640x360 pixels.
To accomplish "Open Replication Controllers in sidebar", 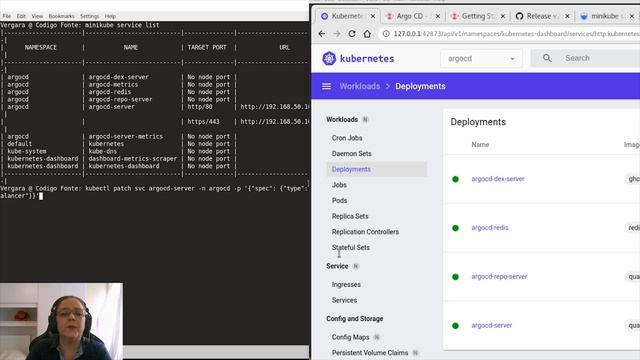I will tap(365, 232).
